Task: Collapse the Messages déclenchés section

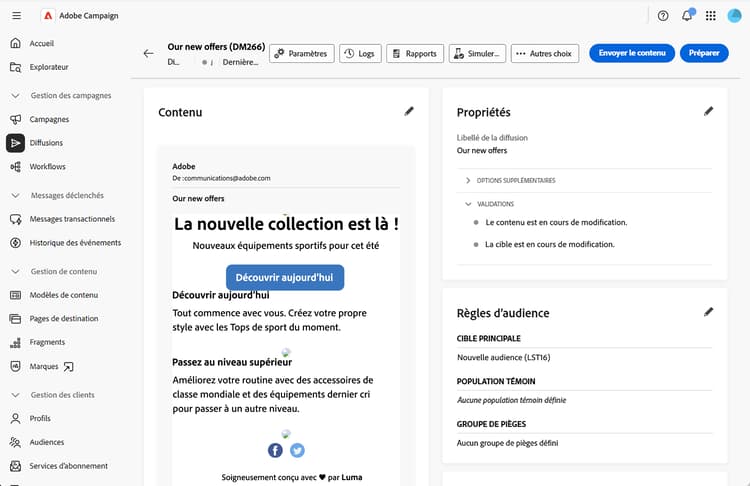Action: (15, 196)
